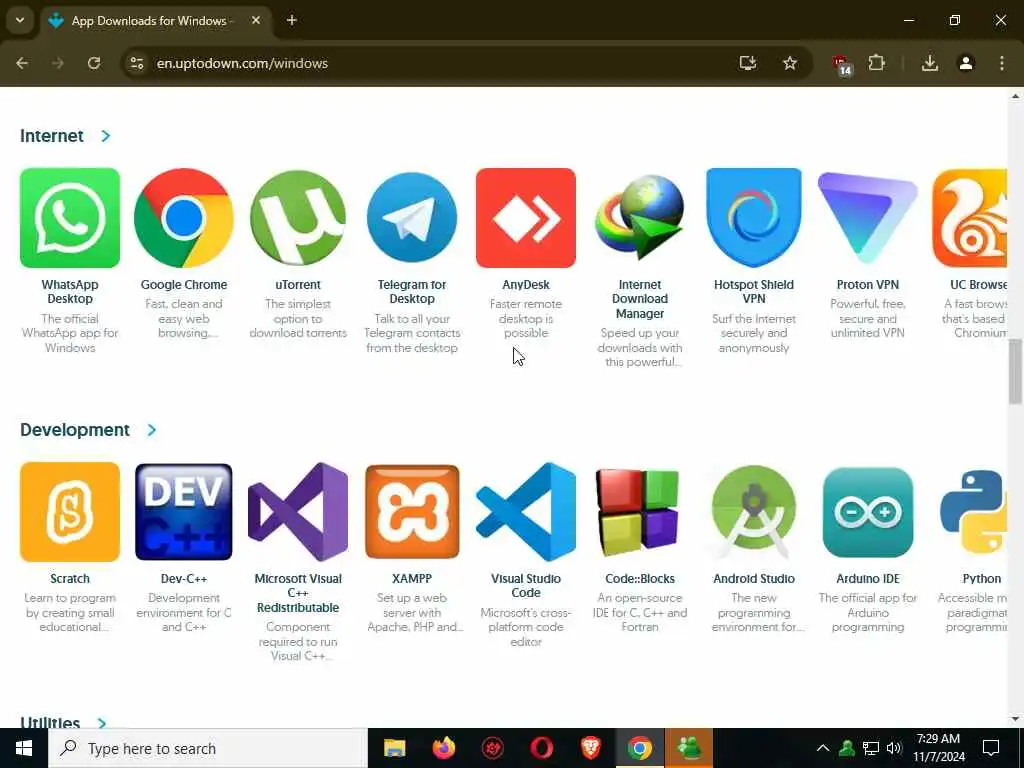Viewport: 1024px width, 768px height.
Task: Open the Utilities category heading
Action: (x=50, y=722)
